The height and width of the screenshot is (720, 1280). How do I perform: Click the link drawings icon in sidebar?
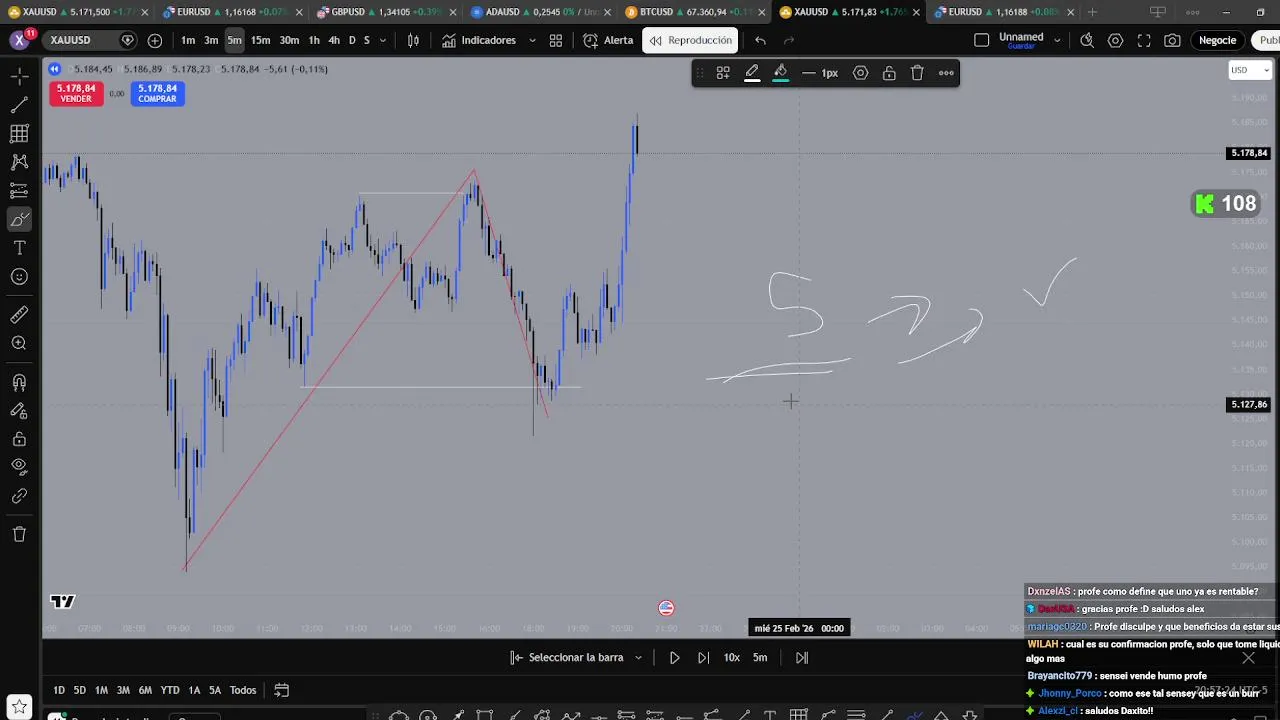[x=19, y=495]
